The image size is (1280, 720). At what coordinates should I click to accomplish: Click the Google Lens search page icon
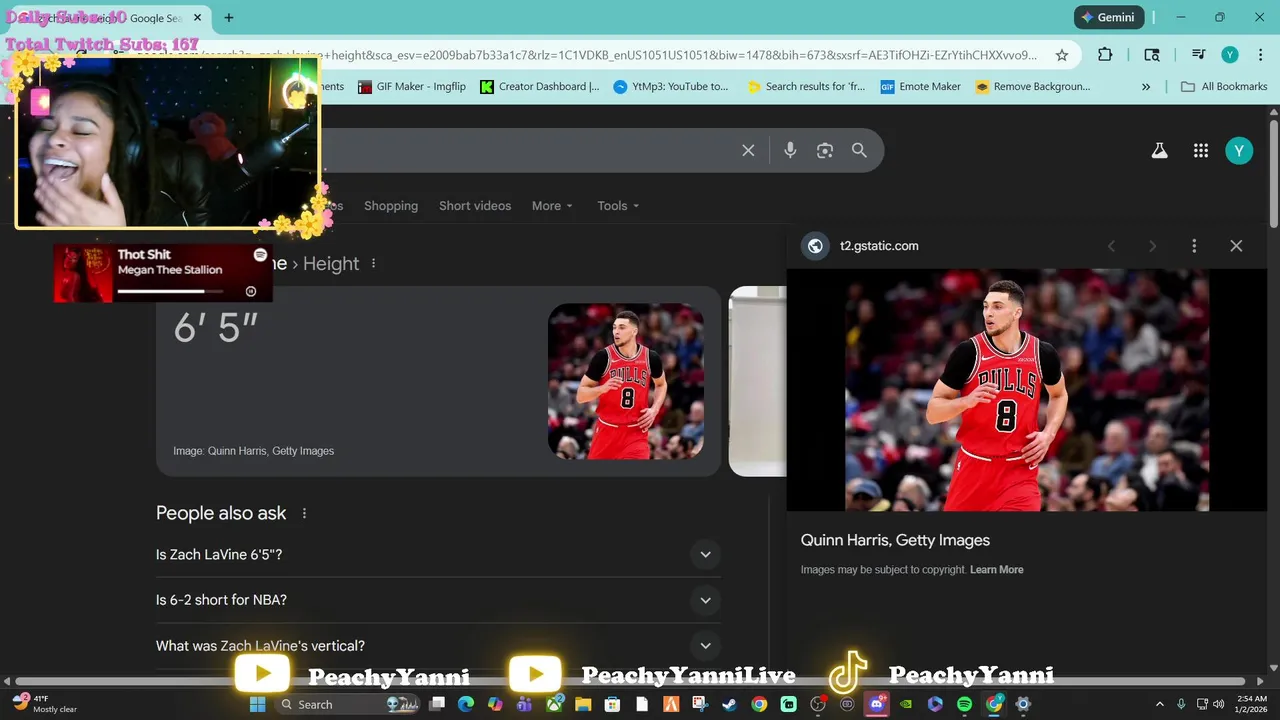pos(1152,55)
